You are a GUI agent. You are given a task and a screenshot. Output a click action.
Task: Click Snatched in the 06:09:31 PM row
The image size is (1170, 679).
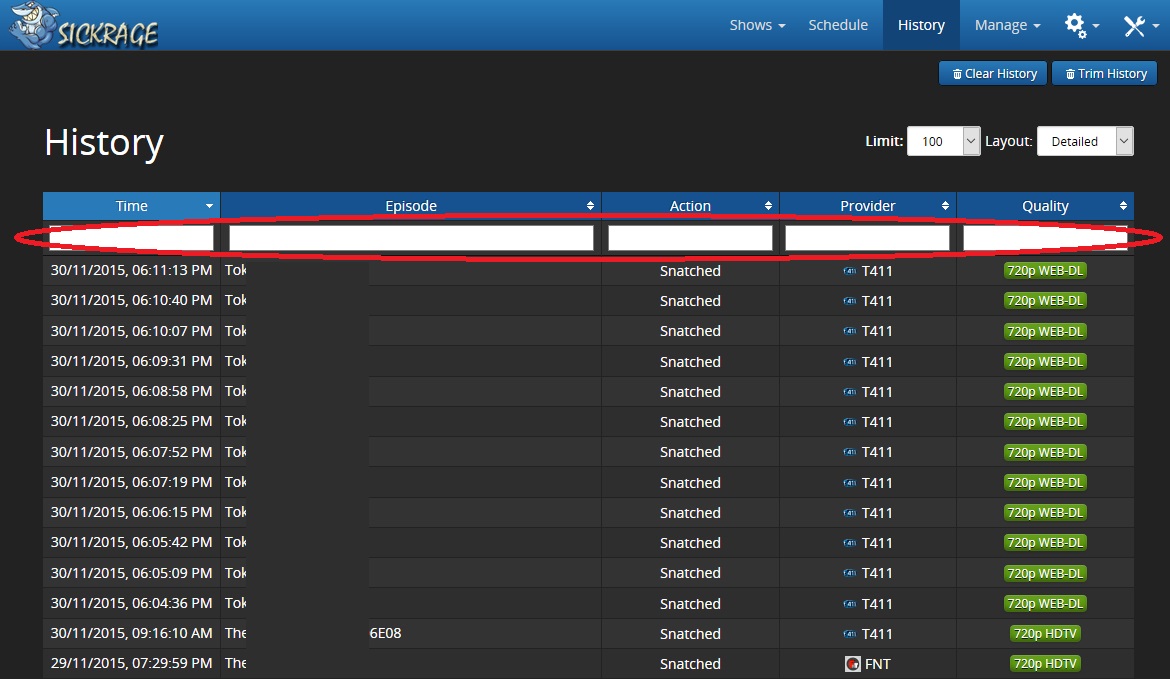(x=690, y=362)
